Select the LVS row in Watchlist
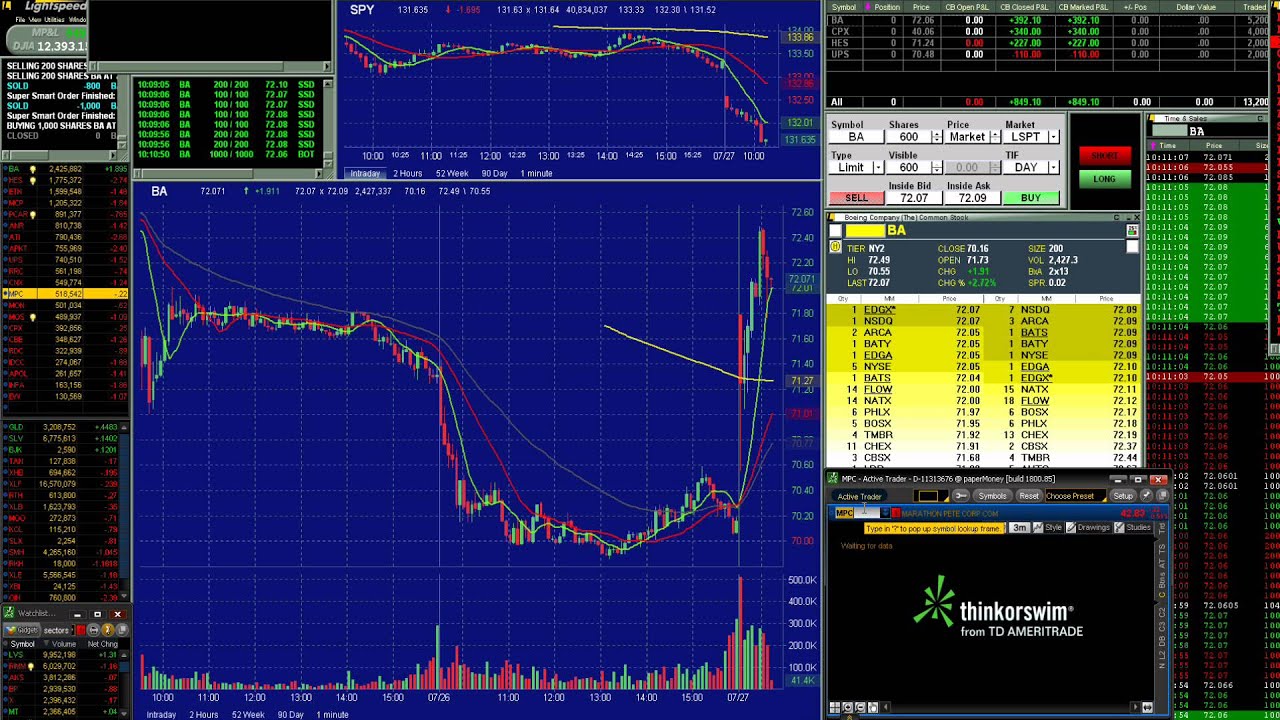 coord(60,654)
